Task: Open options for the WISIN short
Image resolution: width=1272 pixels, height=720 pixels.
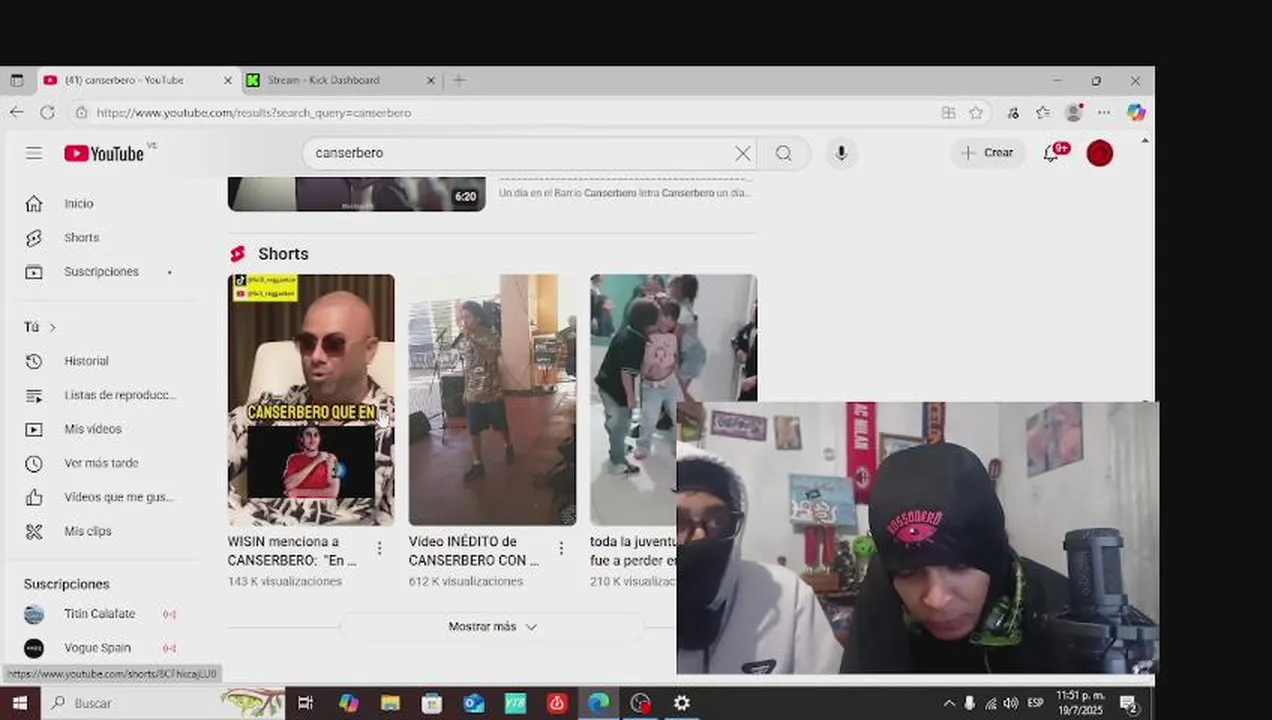Action: click(379, 548)
